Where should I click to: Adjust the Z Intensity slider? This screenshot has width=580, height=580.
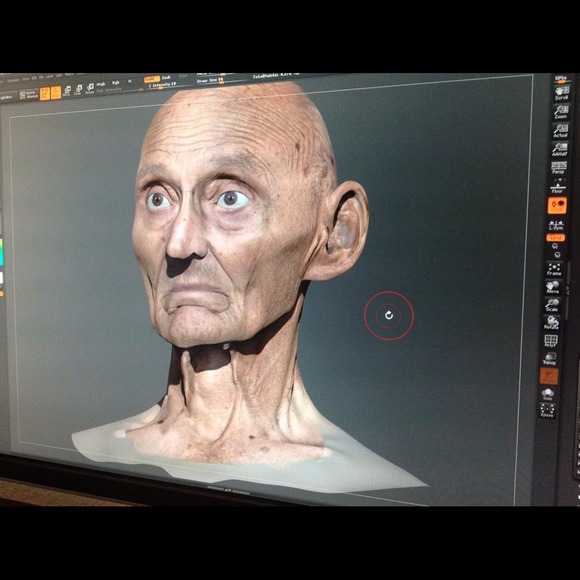pyautogui.click(x=162, y=85)
